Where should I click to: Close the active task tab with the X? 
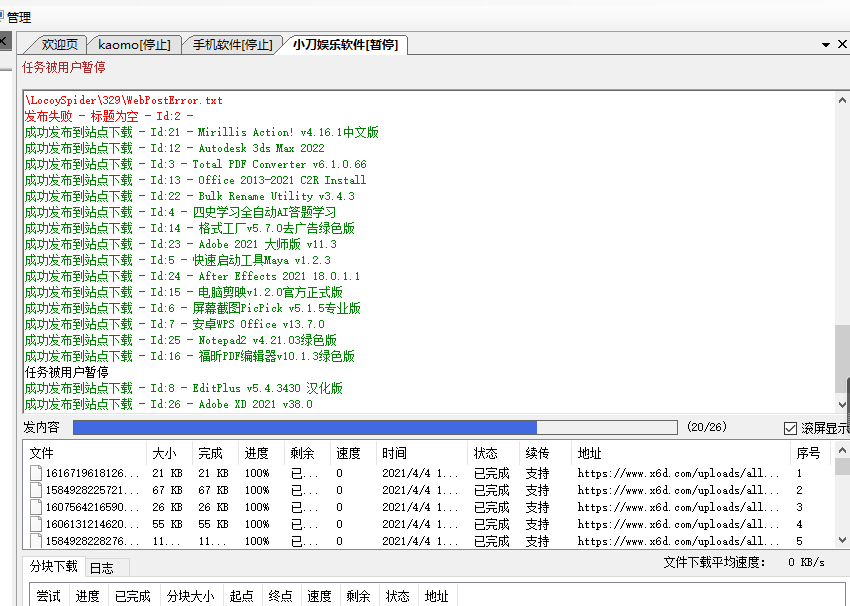[842, 44]
